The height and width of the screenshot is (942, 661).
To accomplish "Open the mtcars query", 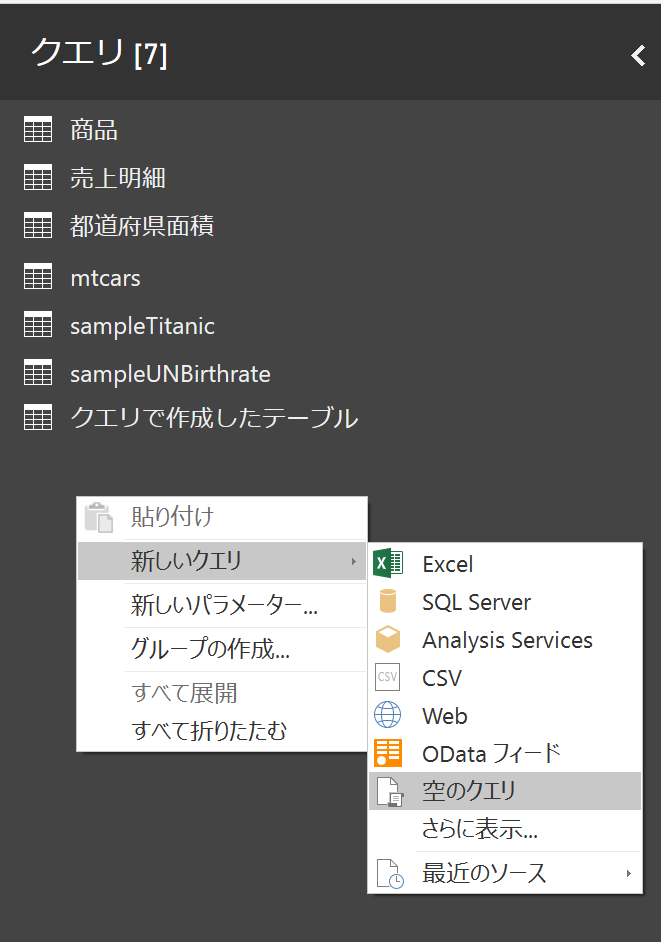I will tap(105, 277).
